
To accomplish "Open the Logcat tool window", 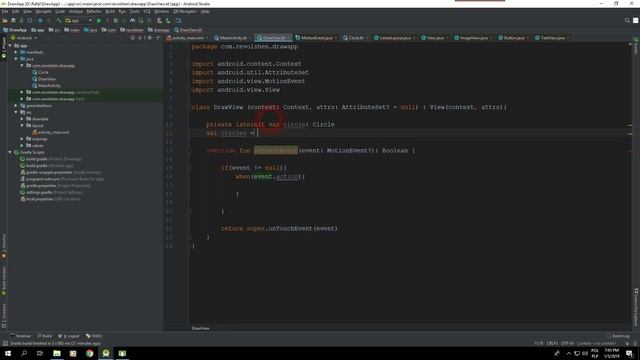I will click(x=69, y=336).
